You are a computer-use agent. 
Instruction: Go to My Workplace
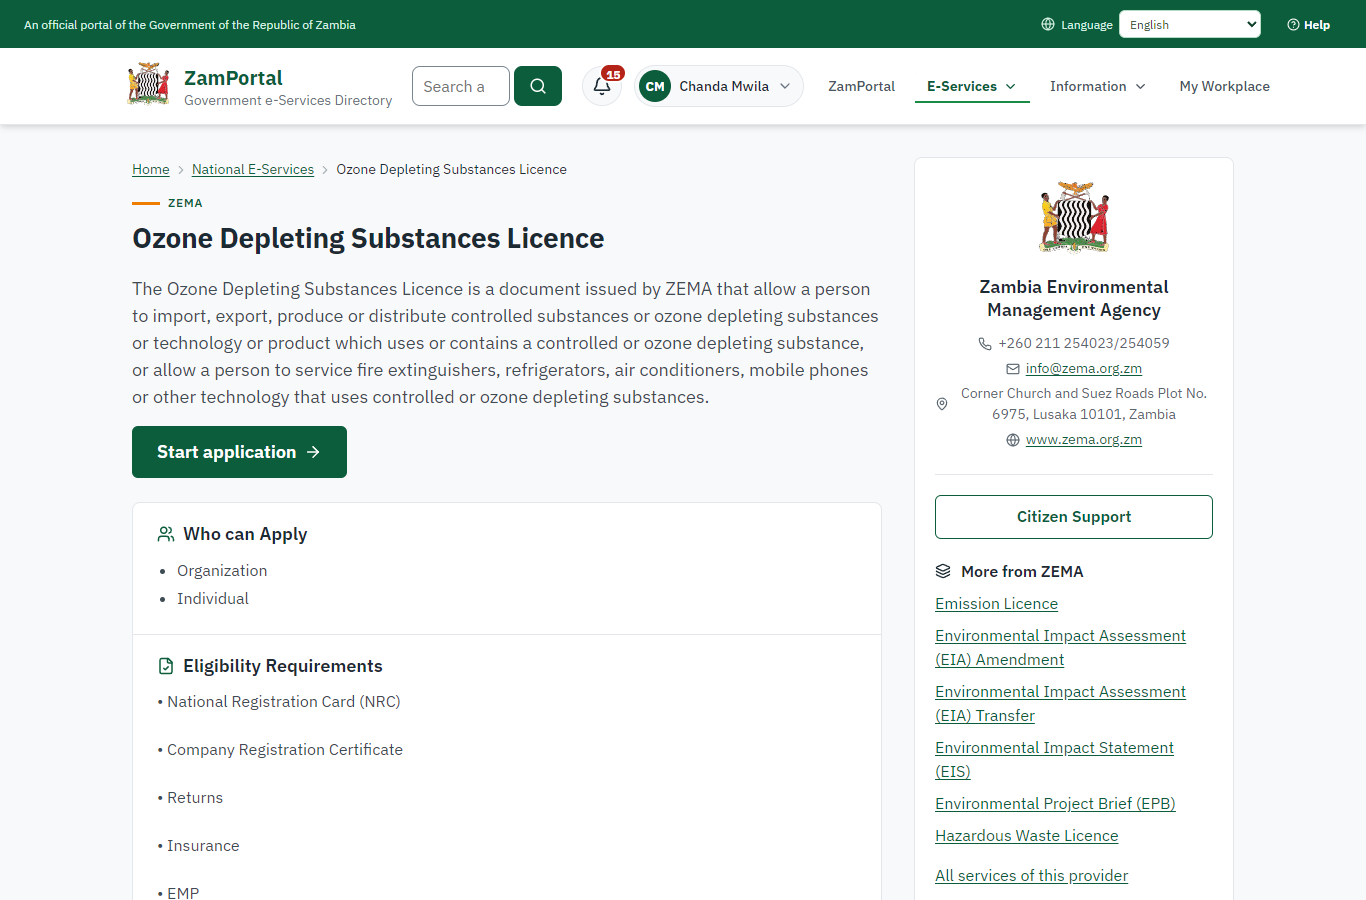1225,86
